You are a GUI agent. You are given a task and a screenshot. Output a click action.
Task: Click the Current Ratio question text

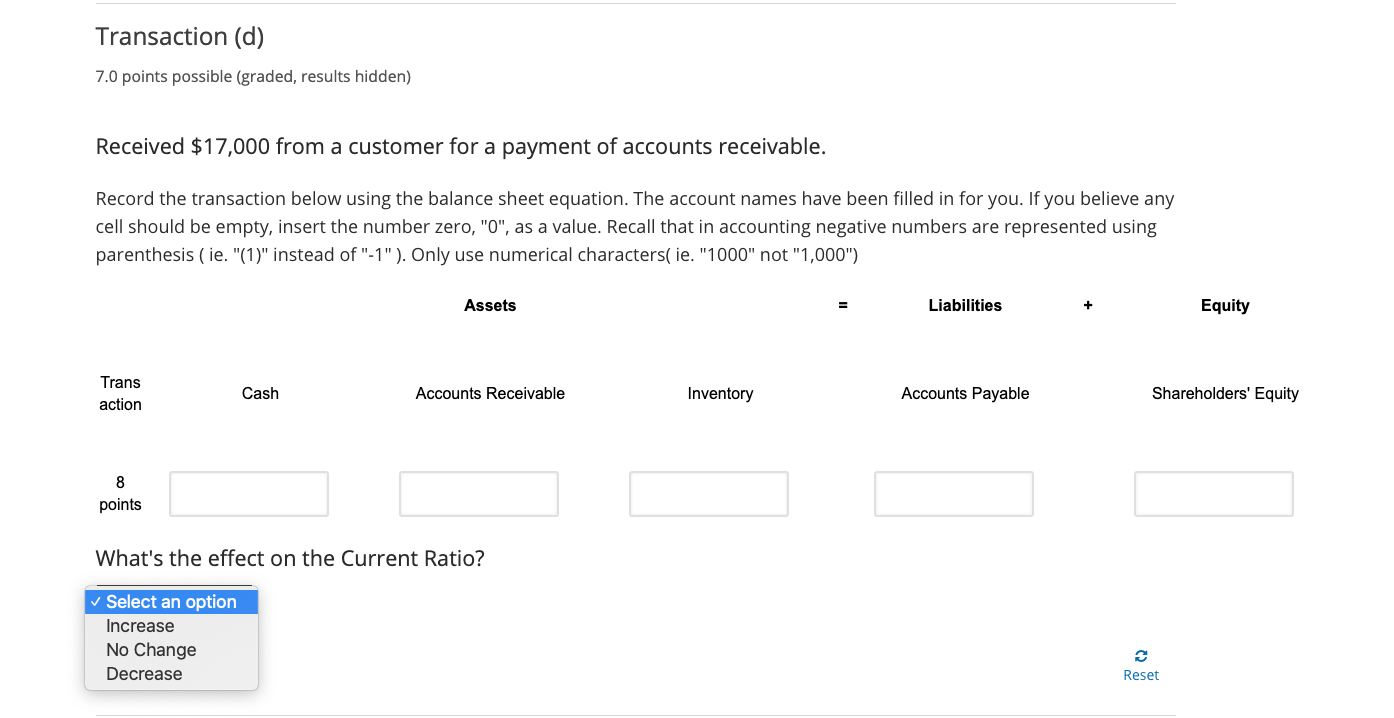coord(289,558)
